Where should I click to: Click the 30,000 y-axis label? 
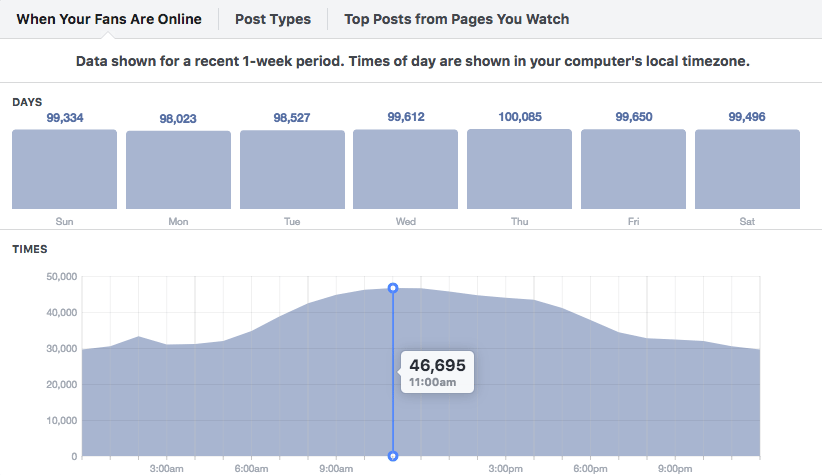pyautogui.click(x=61, y=349)
